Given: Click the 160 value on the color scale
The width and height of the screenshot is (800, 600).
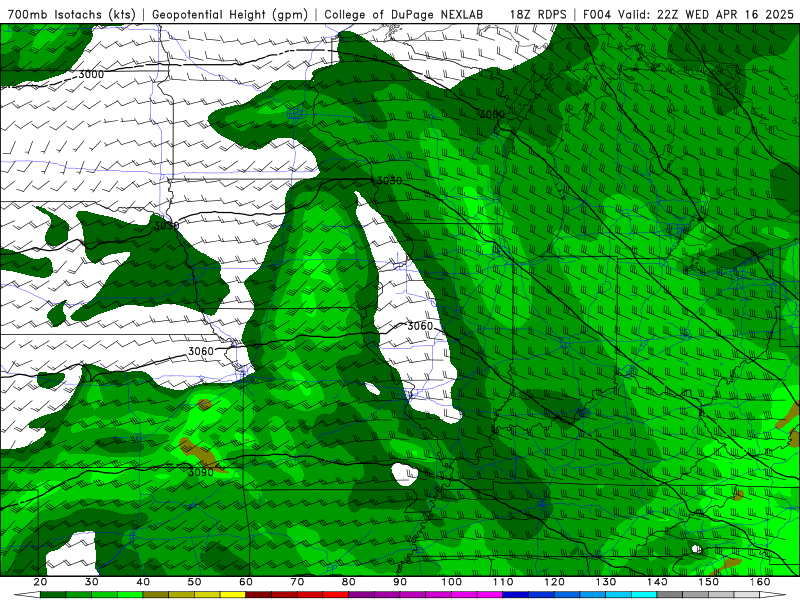Looking at the screenshot, I should (x=760, y=582).
